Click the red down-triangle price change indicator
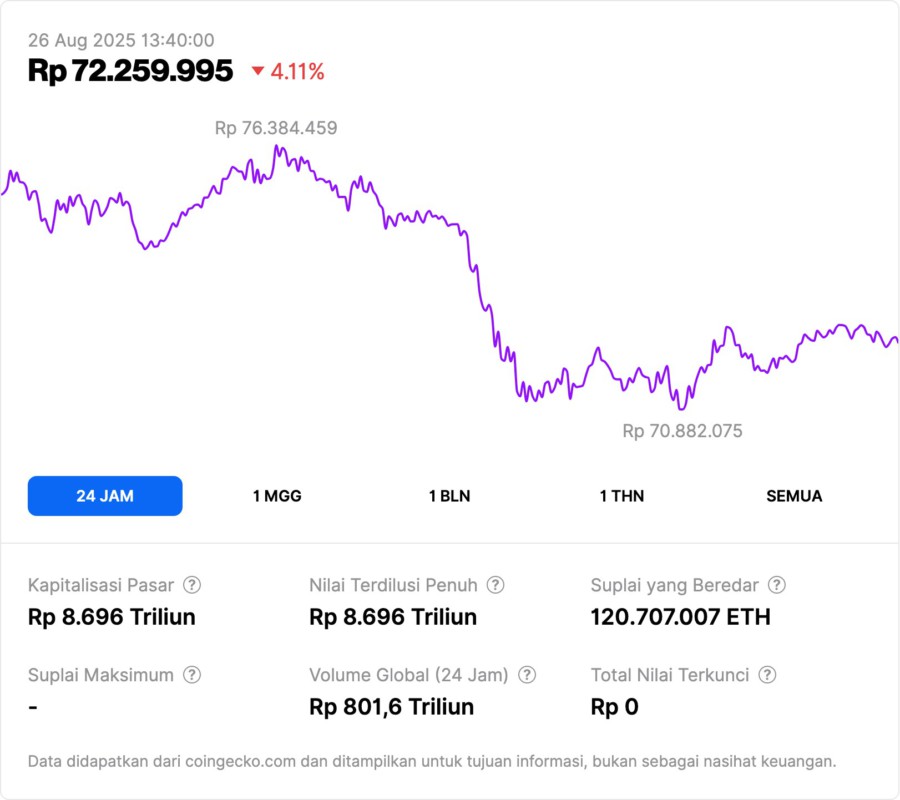This screenshot has height=800, width=900. point(258,71)
